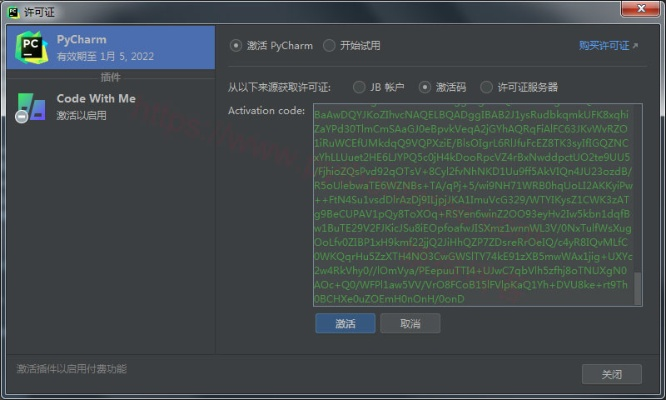Select the Code With Me plugin entry

111,107
